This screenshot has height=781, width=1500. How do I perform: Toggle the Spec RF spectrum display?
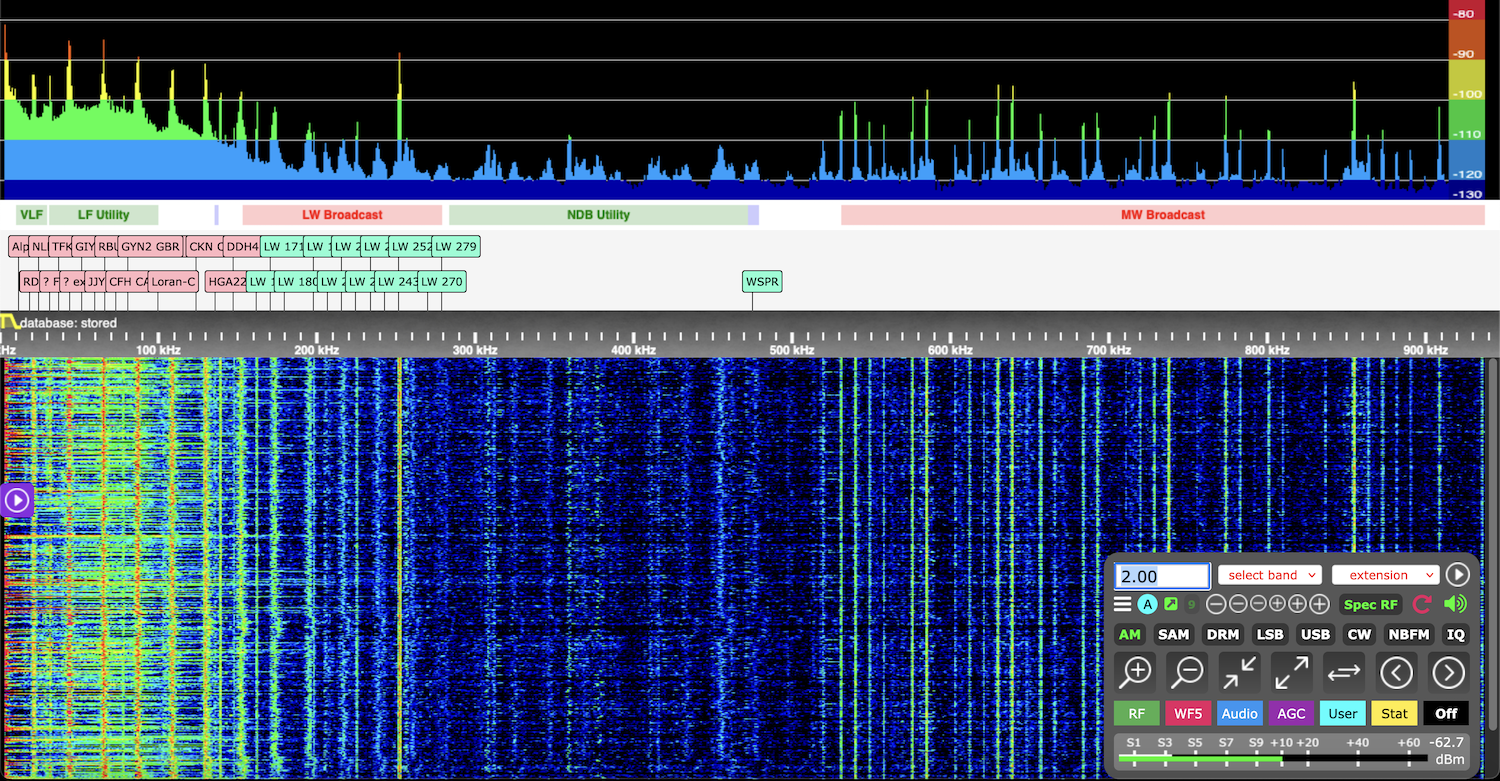click(x=1370, y=604)
